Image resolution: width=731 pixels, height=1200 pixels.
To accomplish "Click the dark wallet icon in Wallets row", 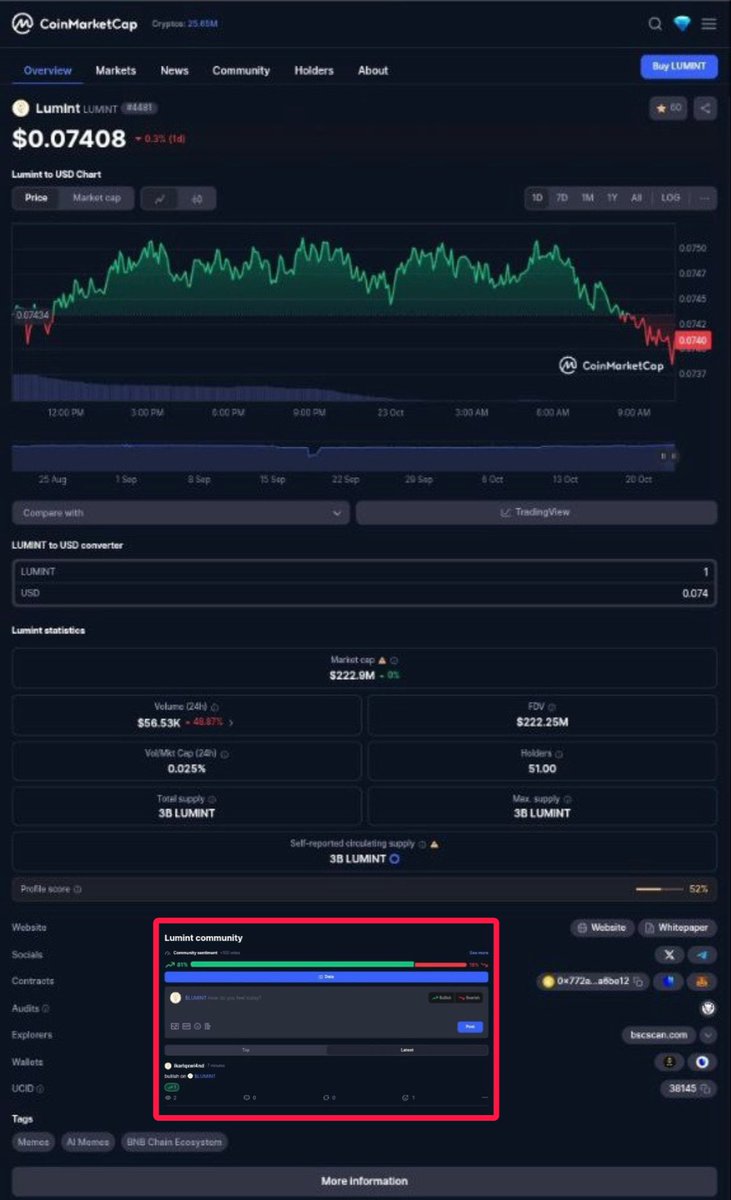I will (x=669, y=1062).
